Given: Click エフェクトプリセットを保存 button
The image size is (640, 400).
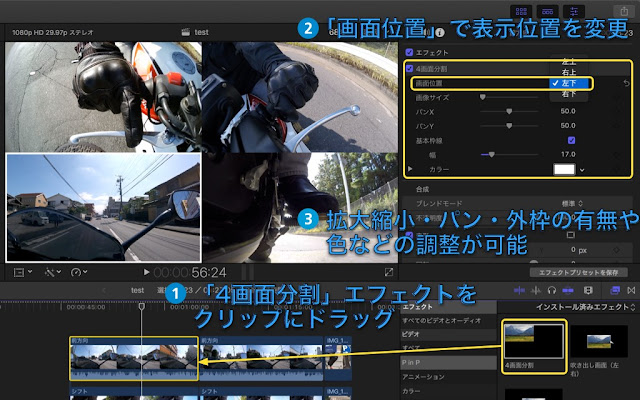Looking at the screenshot, I should pyautogui.click(x=578, y=272).
